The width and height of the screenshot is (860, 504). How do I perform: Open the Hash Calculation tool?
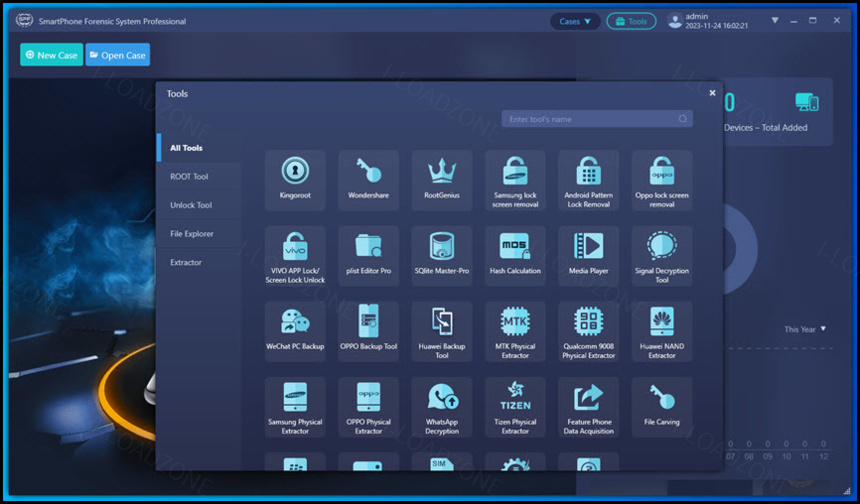pos(515,256)
